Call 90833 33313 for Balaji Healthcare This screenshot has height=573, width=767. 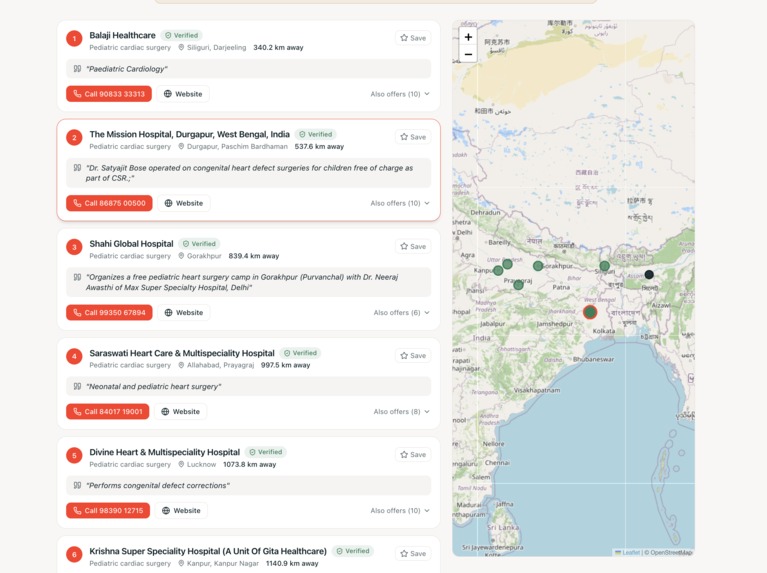click(109, 94)
